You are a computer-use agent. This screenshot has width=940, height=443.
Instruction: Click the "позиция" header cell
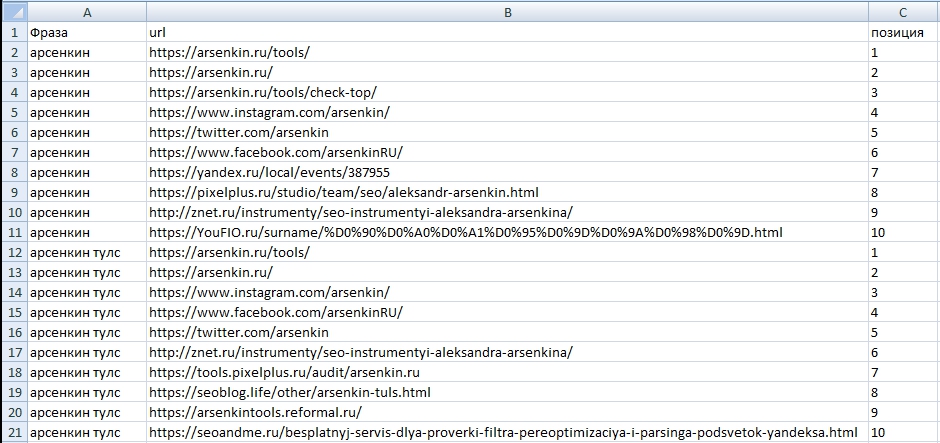coord(903,32)
